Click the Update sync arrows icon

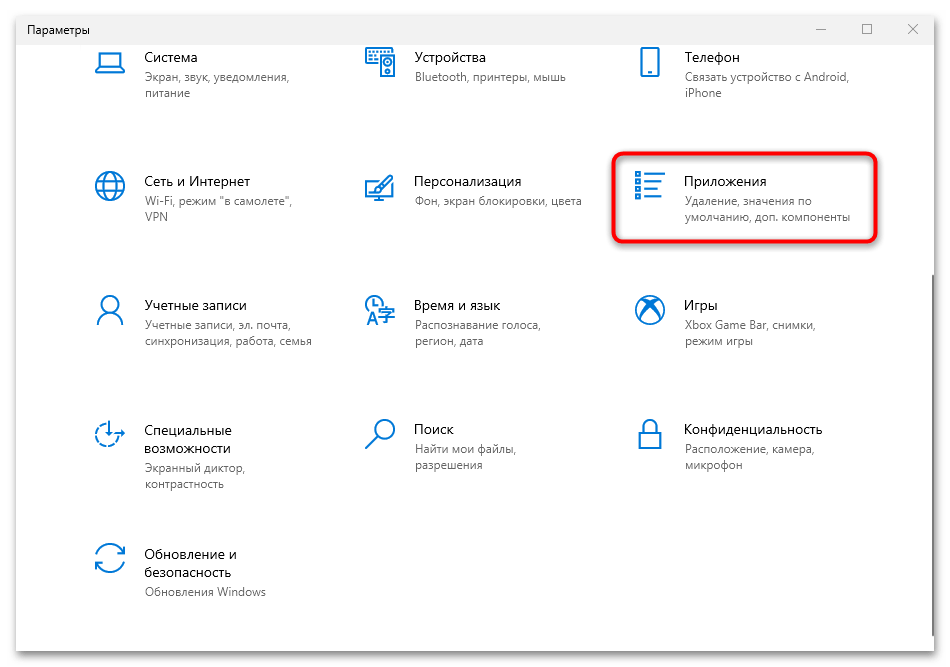click(x=110, y=558)
